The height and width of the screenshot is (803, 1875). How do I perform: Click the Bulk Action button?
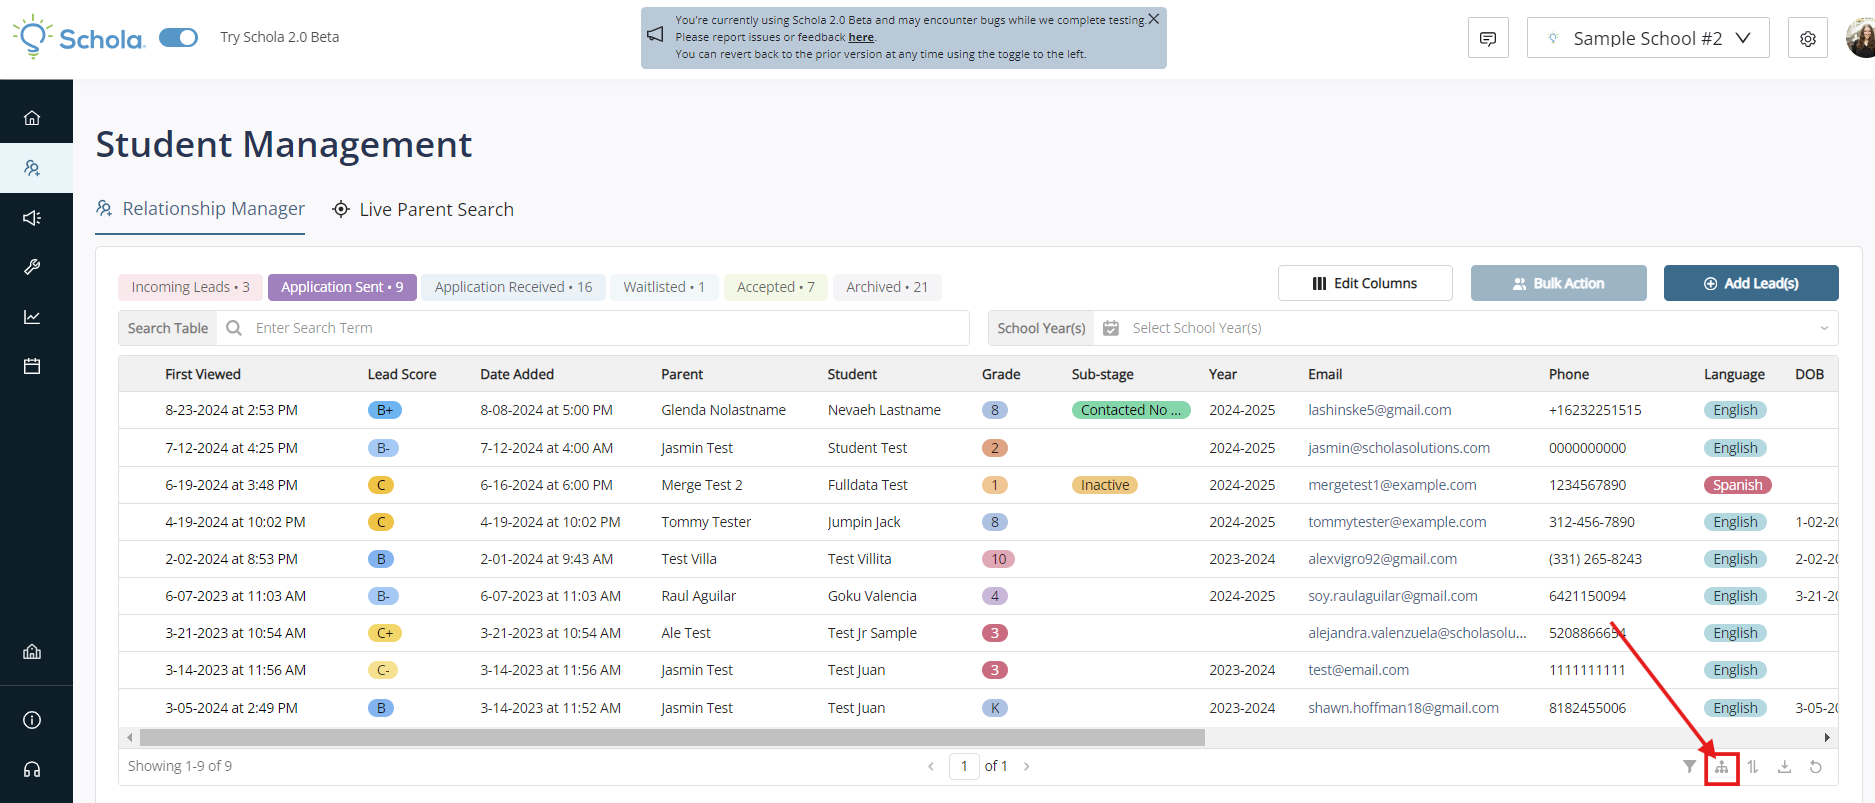click(x=1558, y=283)
